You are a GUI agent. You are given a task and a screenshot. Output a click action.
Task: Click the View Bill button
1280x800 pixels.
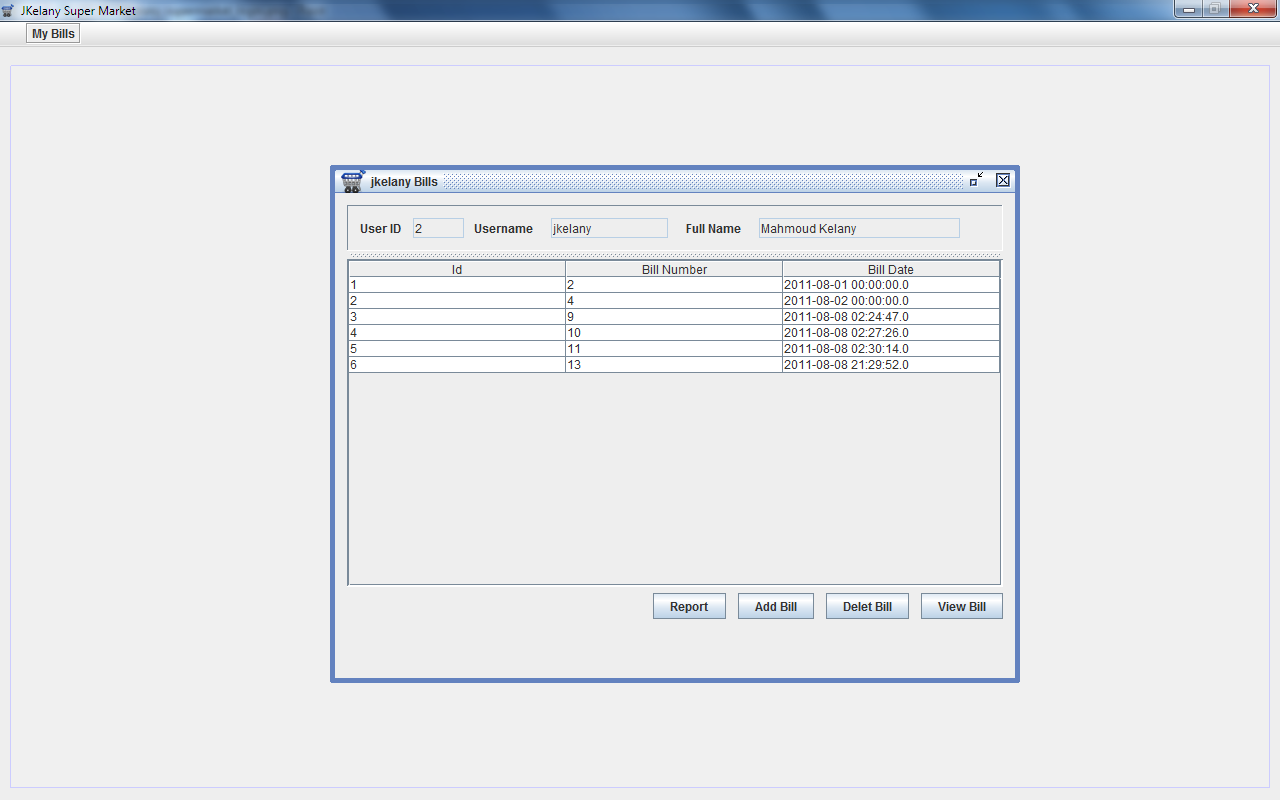[962, 606]
